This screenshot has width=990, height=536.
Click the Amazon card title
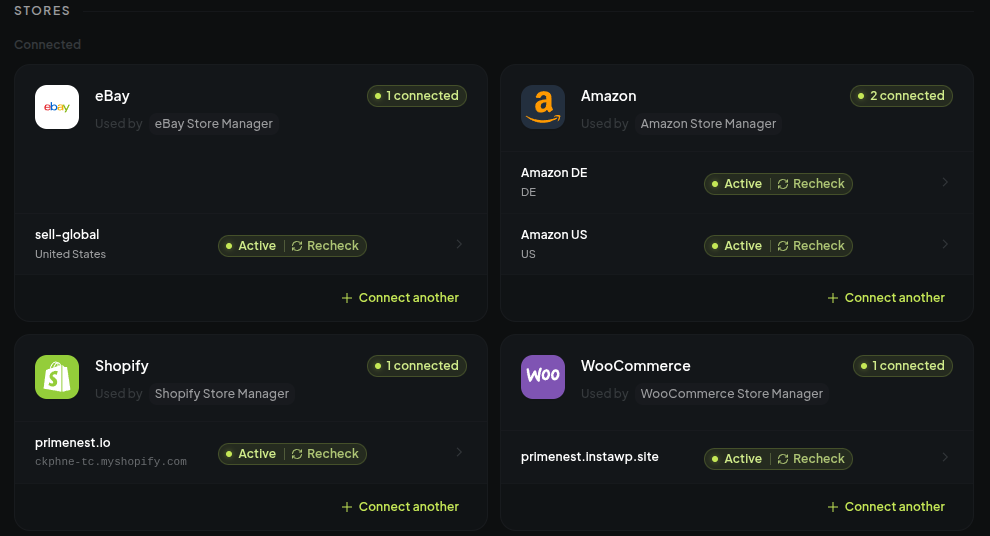tap(609, 96)
